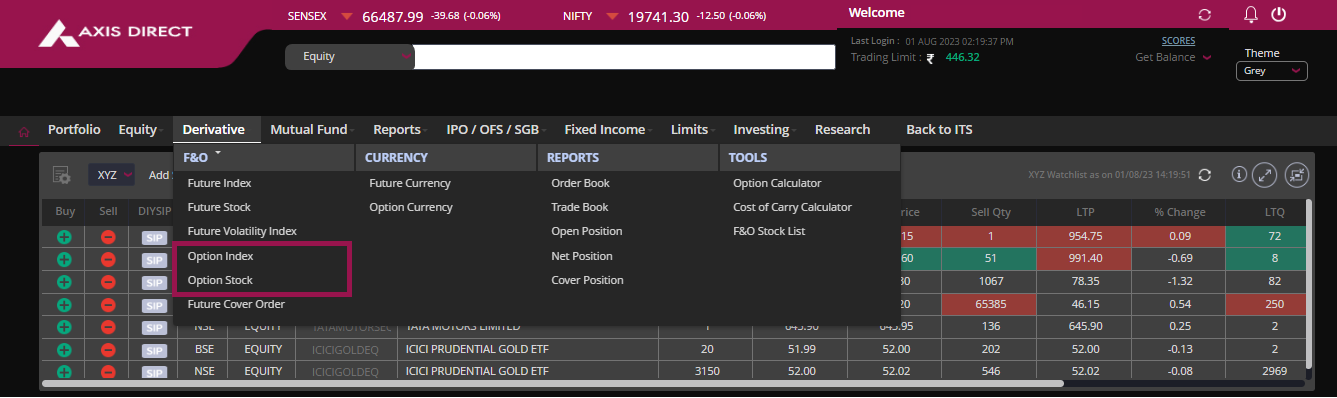Click Sell minus icon in LTP 954.75 row
The image size is (1337, 398).
click(108, 237)
